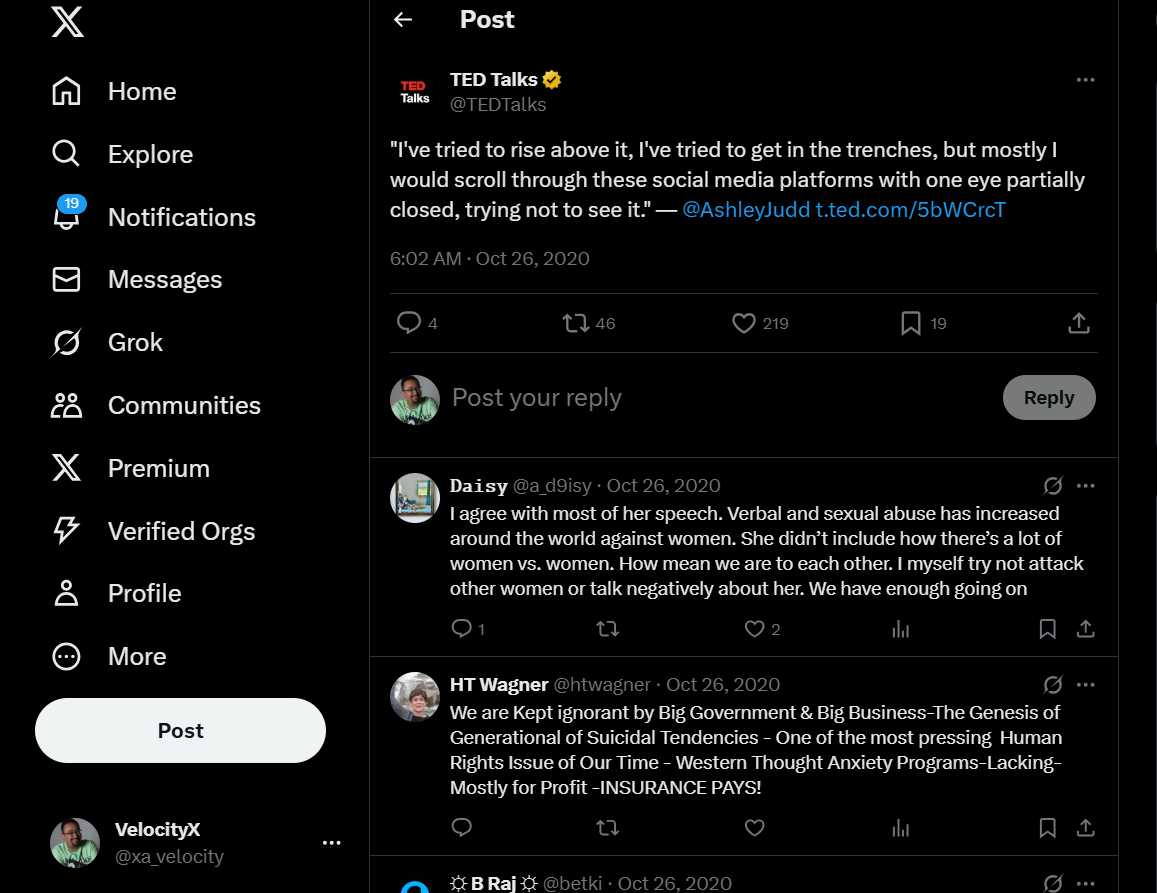Click the X logo icon
Image resolution: width=1157 pixels, height=893 pixels.
(67, 22)
